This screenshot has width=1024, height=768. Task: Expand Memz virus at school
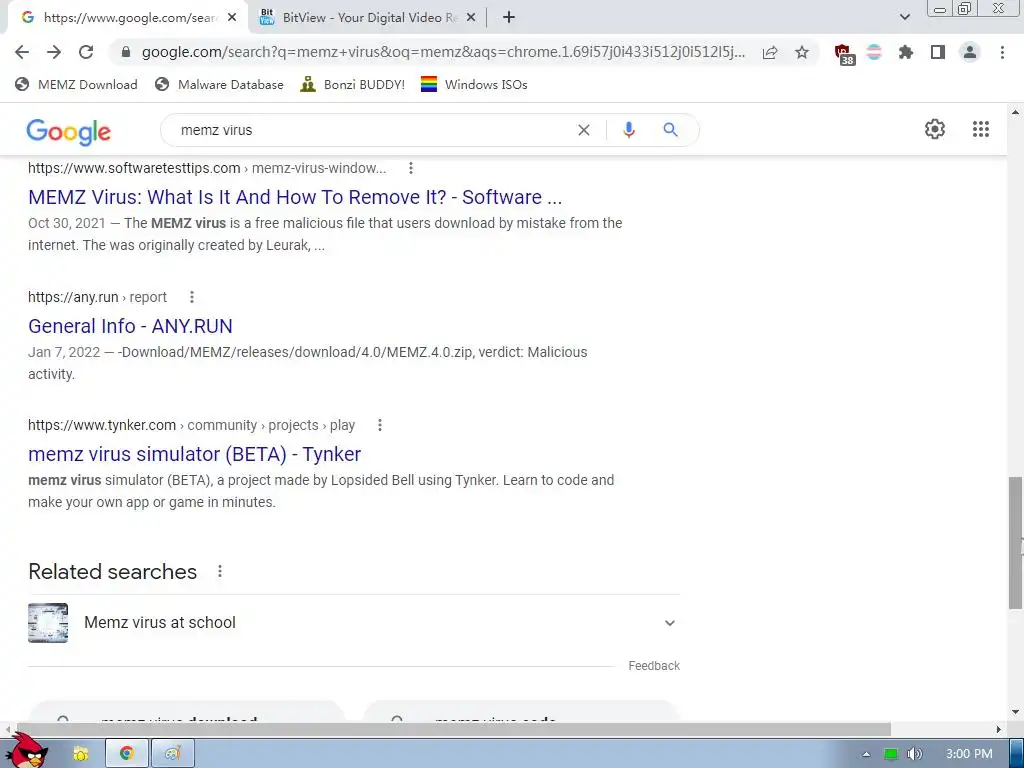(x=669, y=623)
